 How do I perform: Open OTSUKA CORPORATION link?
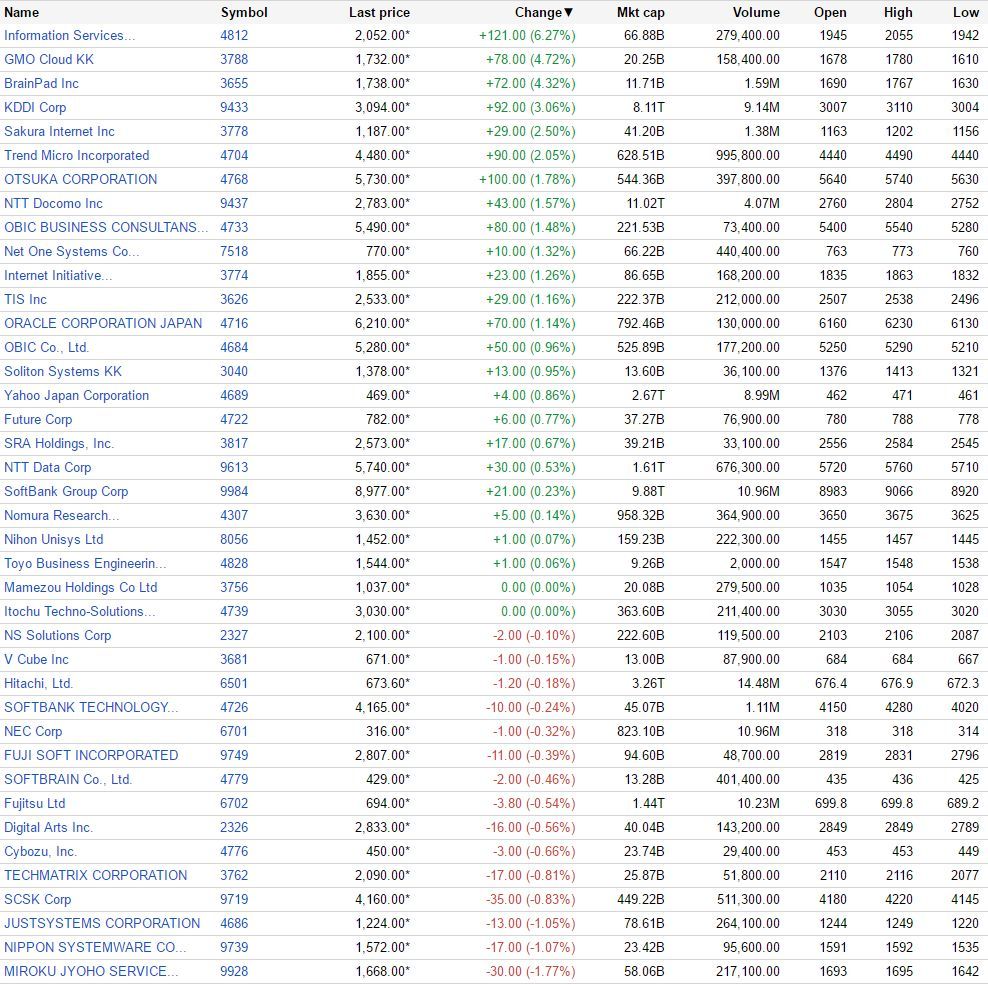click(x=81, y=180)
